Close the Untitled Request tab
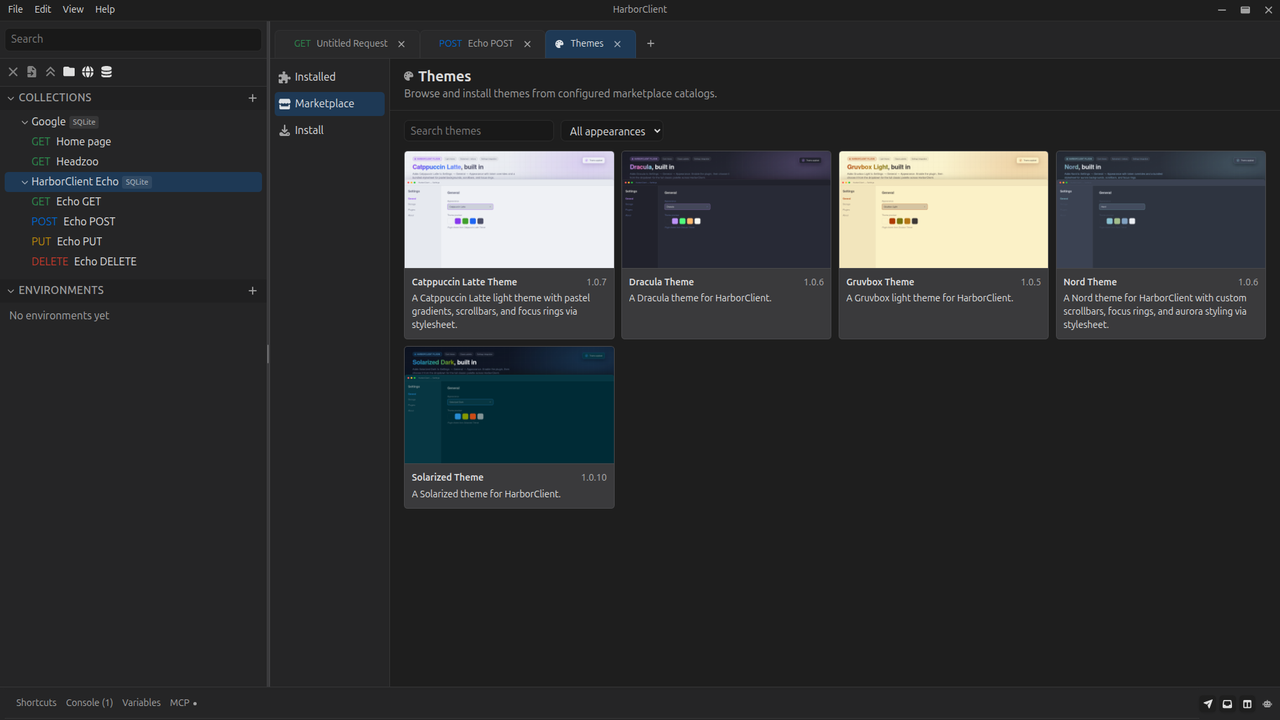 pos(402,44)
